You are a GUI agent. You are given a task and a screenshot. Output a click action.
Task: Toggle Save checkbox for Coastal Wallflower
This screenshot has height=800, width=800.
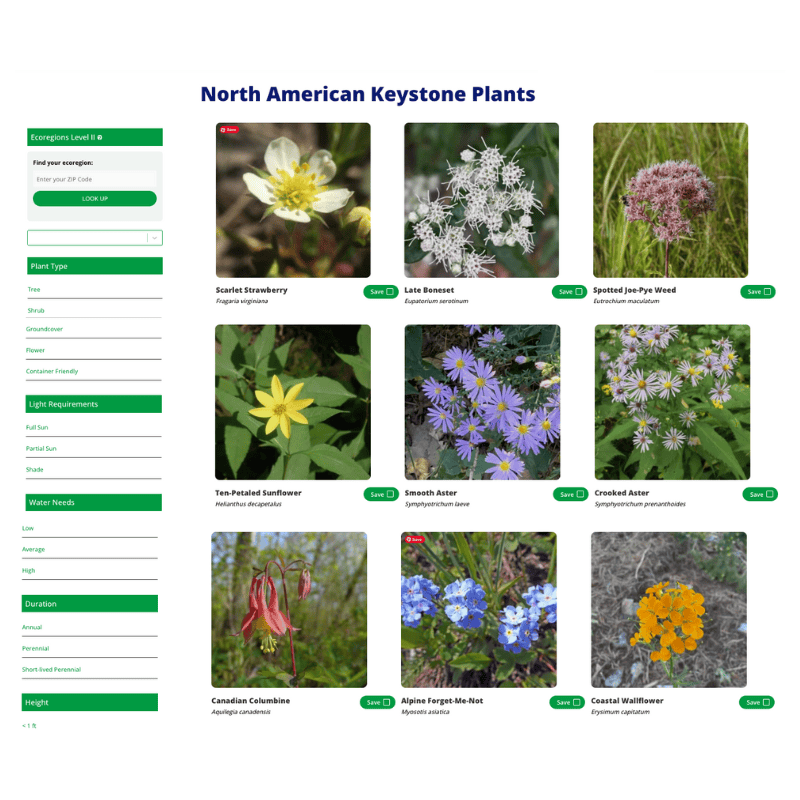tap(767, 702)
